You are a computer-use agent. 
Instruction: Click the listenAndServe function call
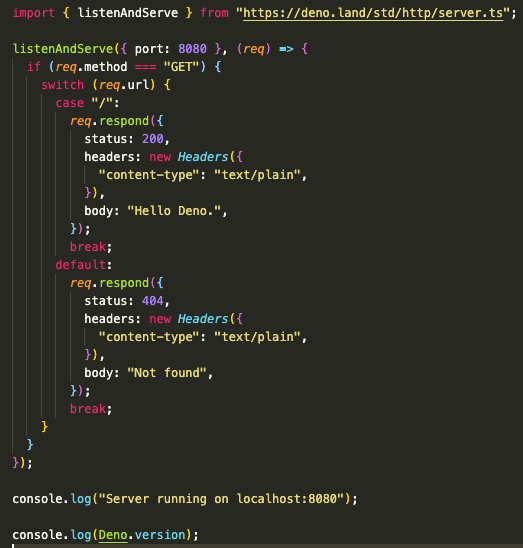coord(63,49)
